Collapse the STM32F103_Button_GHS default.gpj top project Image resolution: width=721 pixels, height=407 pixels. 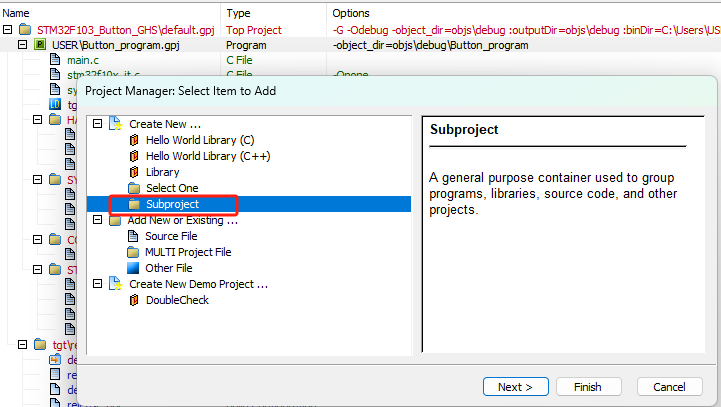click(8, 30)
